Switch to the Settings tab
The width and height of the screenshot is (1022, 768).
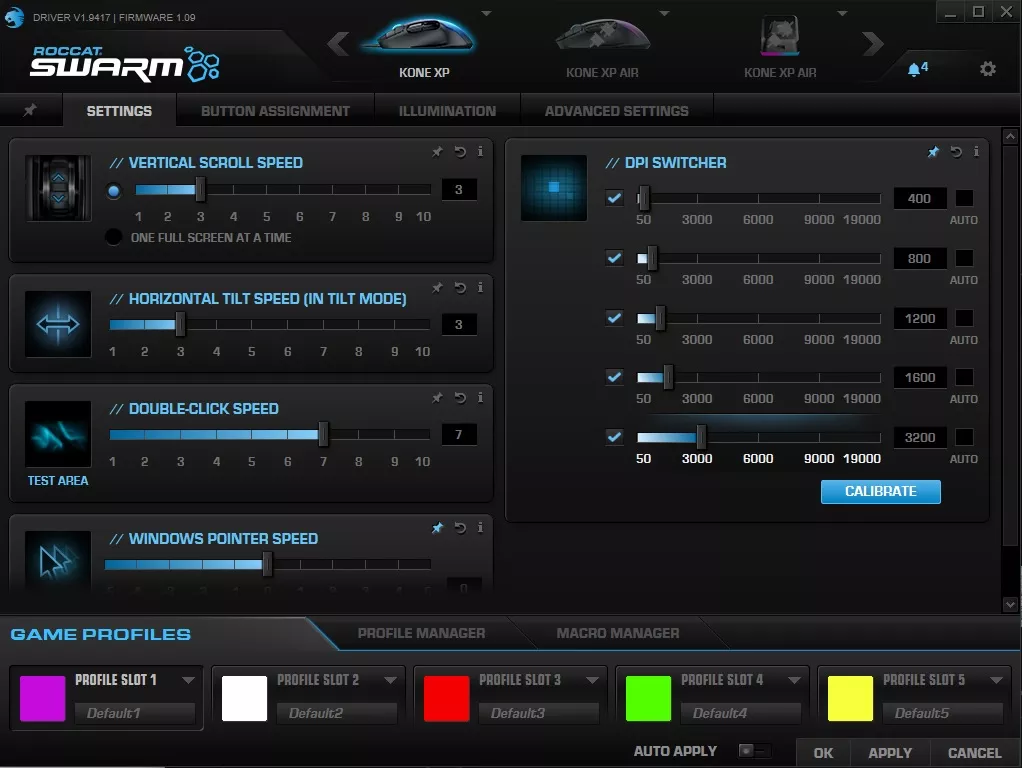[x=119, y=111]
